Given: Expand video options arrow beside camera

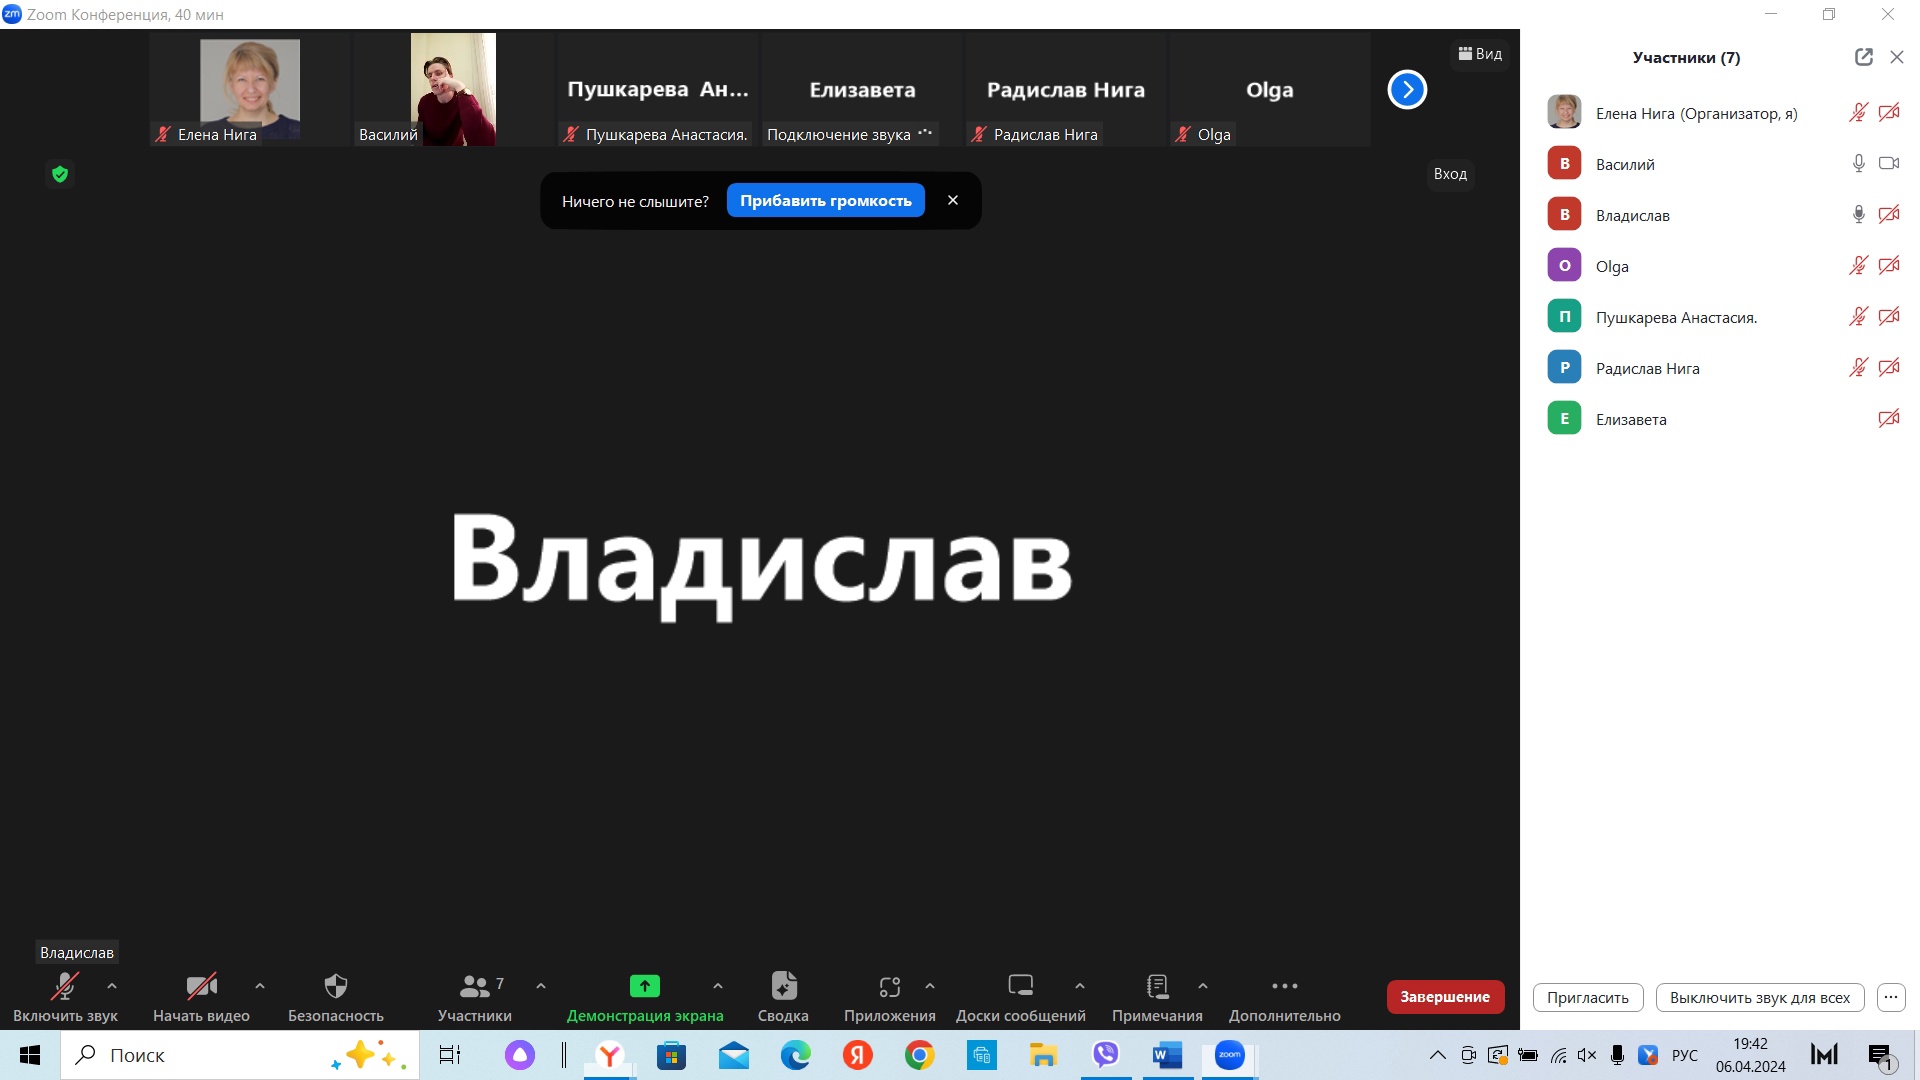Looking at the screenshot, I should click(260, 986).
